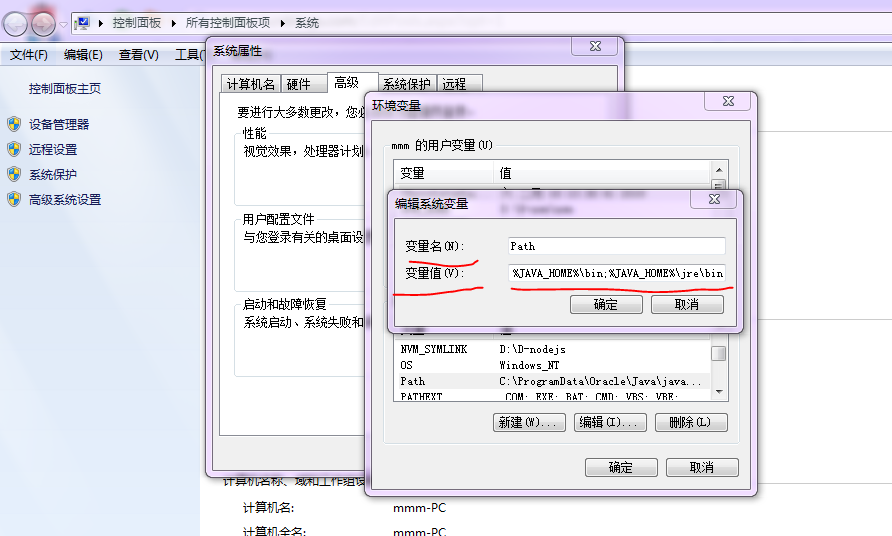Close the 环境变量 dialog

tap(728, 101)
